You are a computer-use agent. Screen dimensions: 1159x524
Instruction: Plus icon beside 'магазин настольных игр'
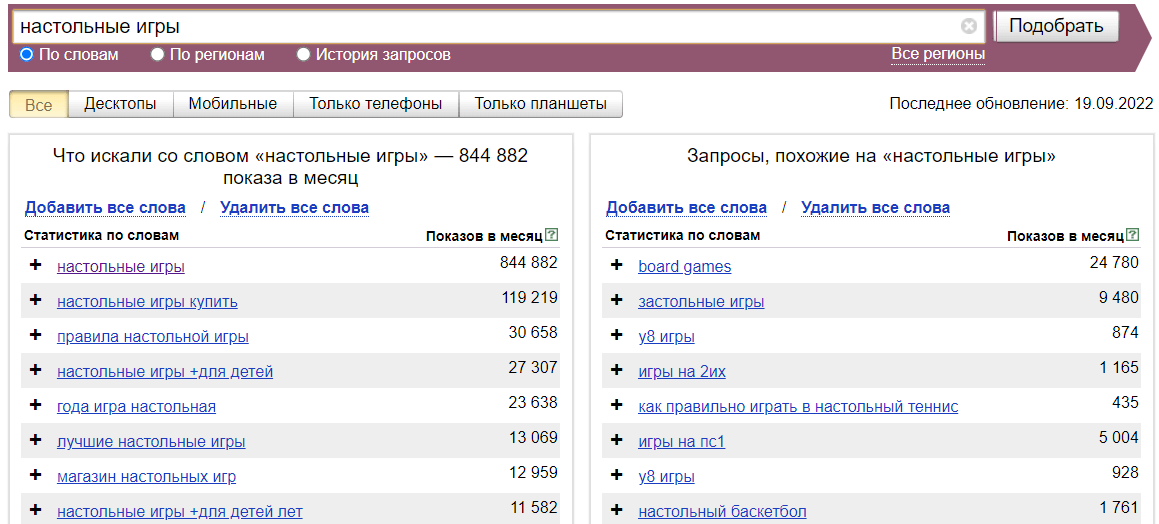(x=35, y=475)
